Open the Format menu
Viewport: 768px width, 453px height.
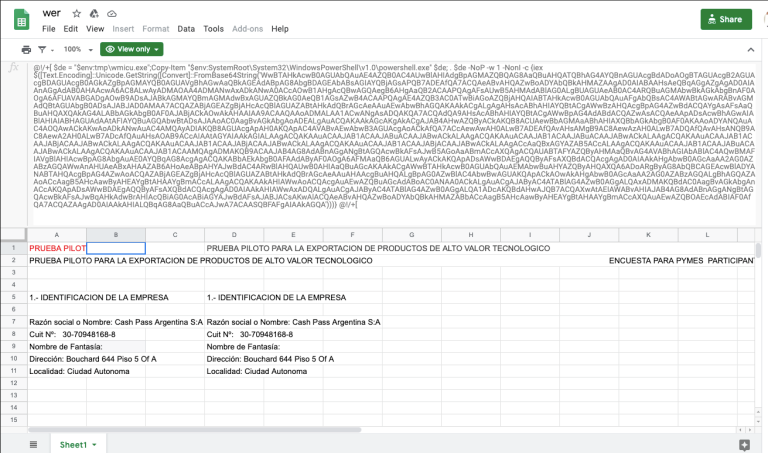156,29
